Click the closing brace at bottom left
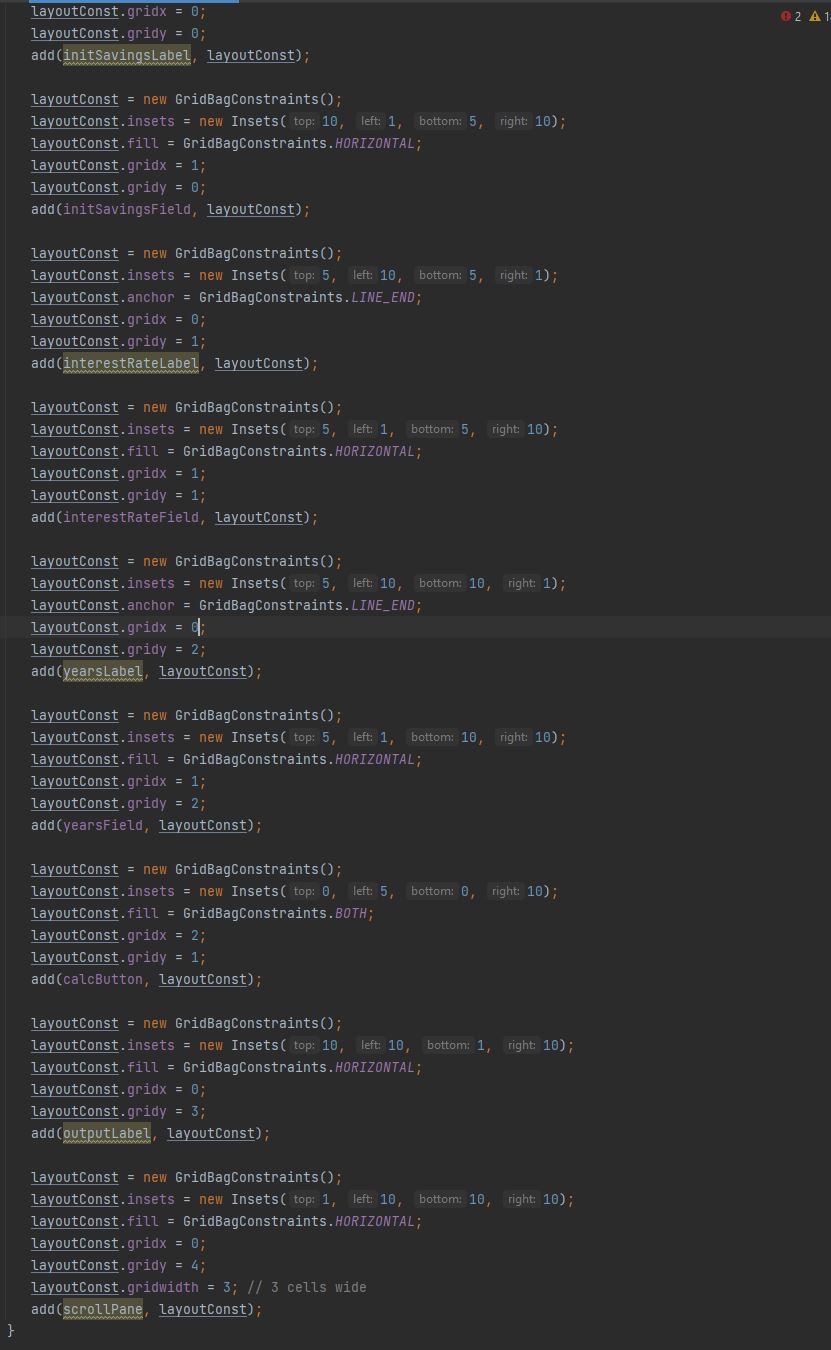This screenshot has height=1350, width=831. click(x=10, y=1331)
